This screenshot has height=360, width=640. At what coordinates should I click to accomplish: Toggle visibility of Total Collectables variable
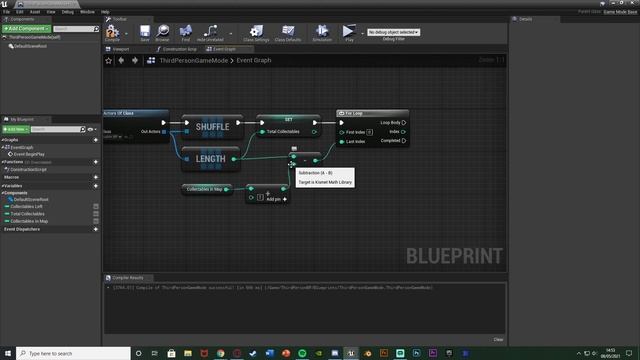96,214
